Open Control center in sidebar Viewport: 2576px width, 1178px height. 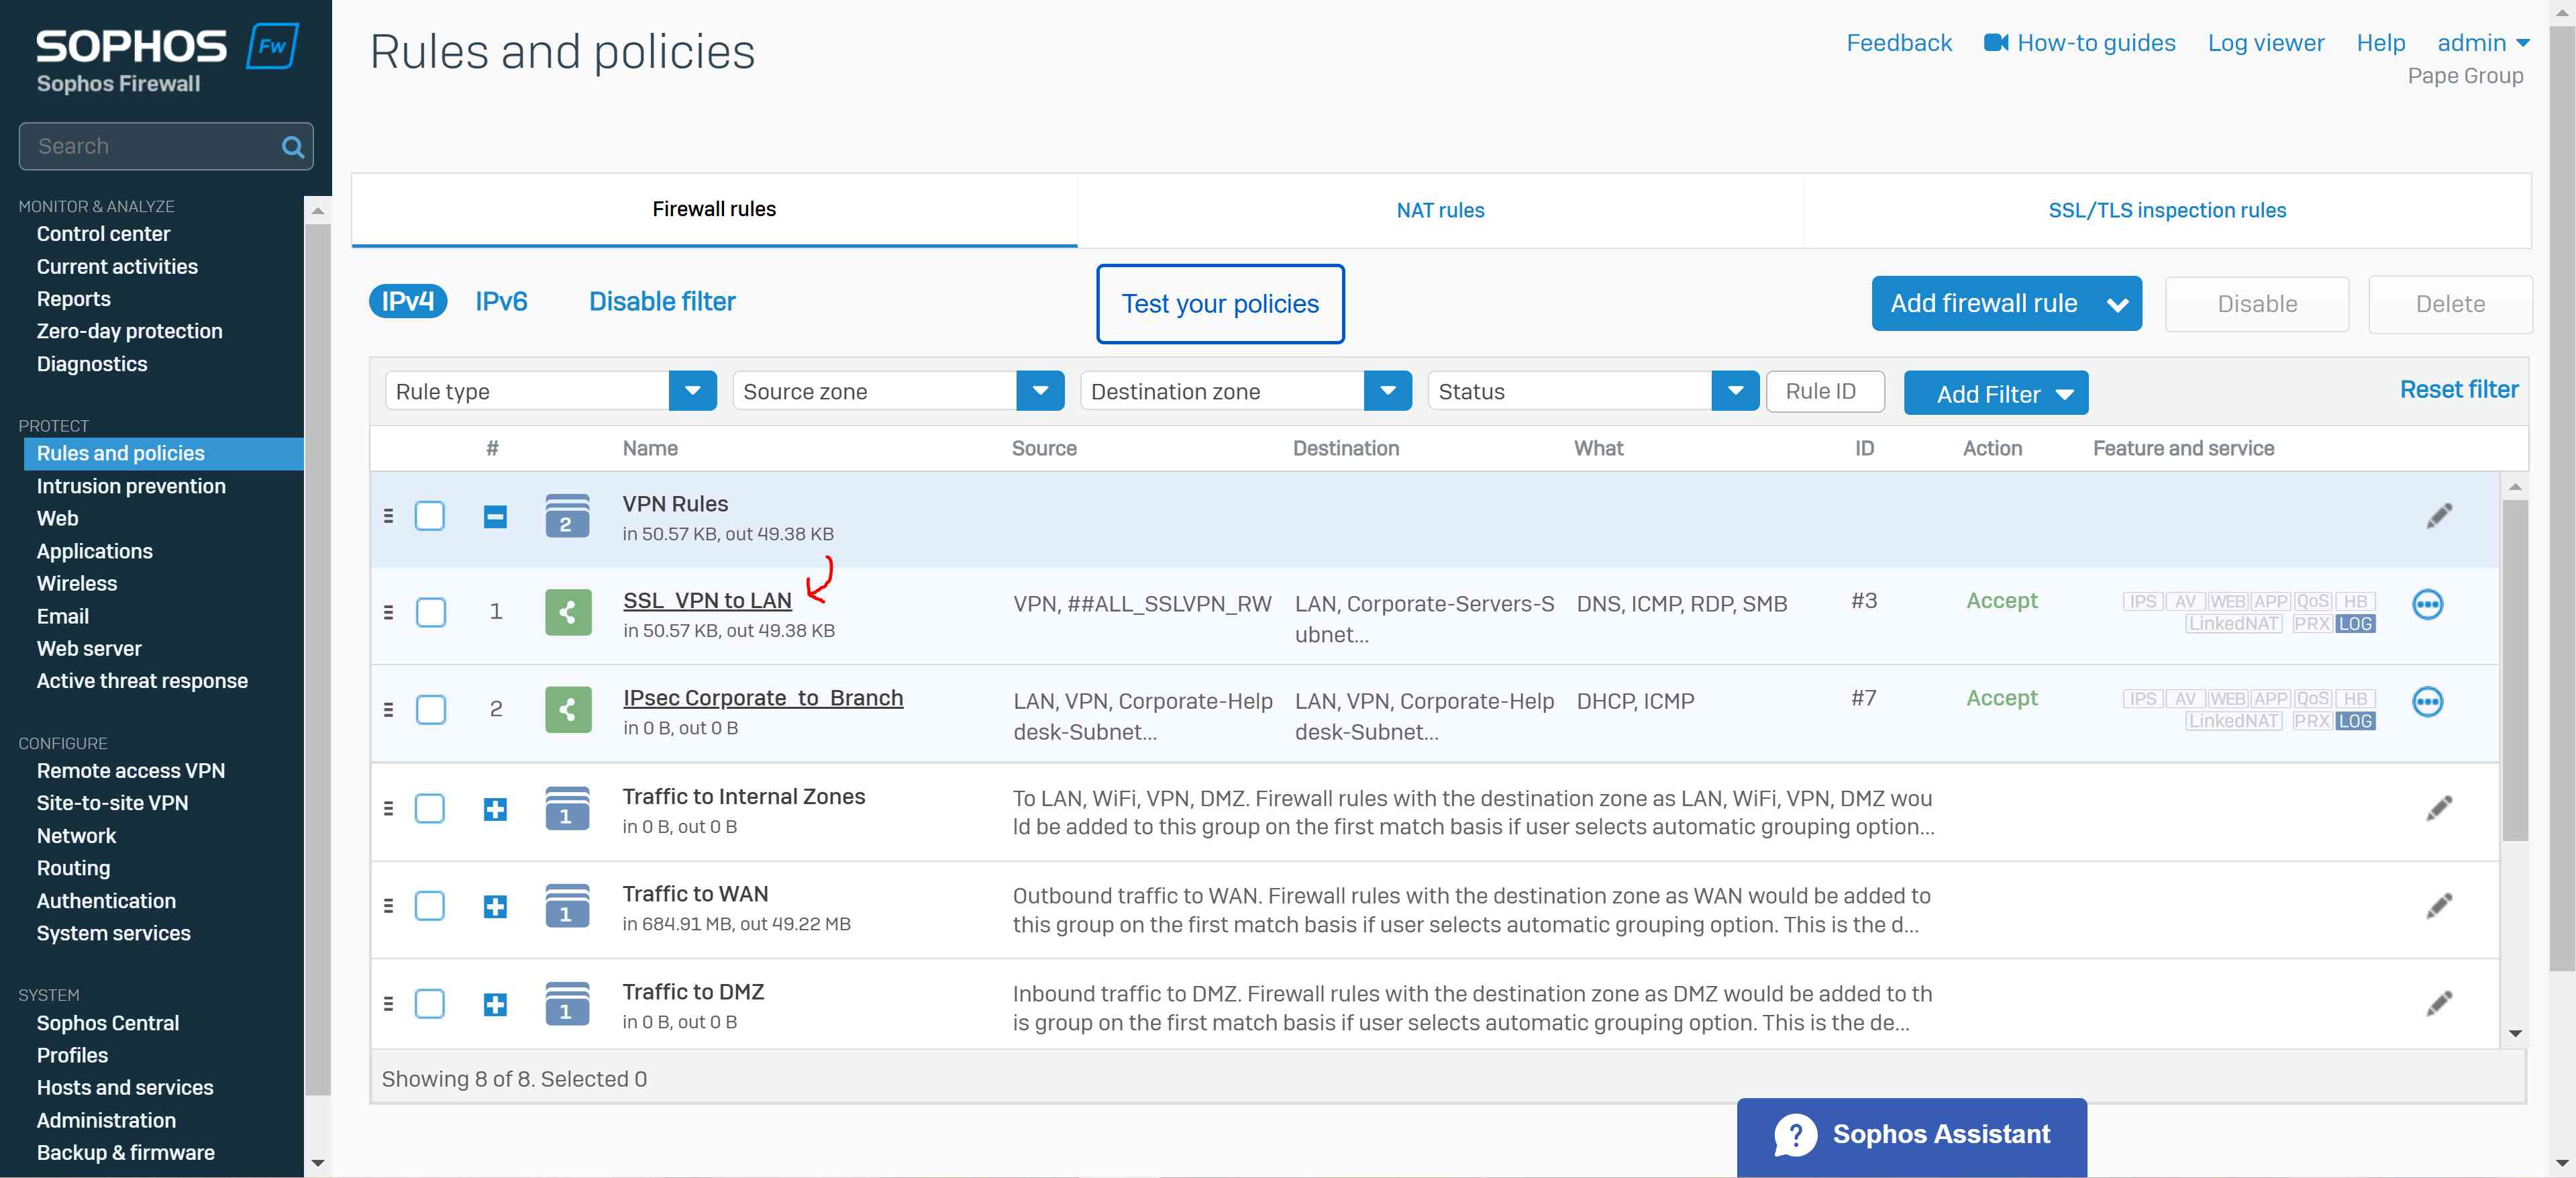tap(103, 234)
